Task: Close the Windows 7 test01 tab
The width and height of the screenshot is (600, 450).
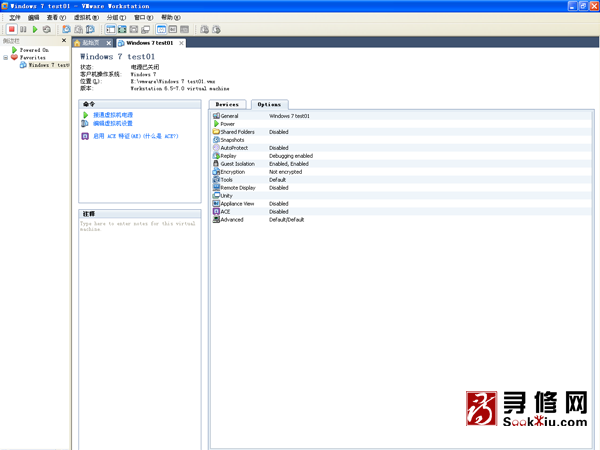Action: (181, 43)
